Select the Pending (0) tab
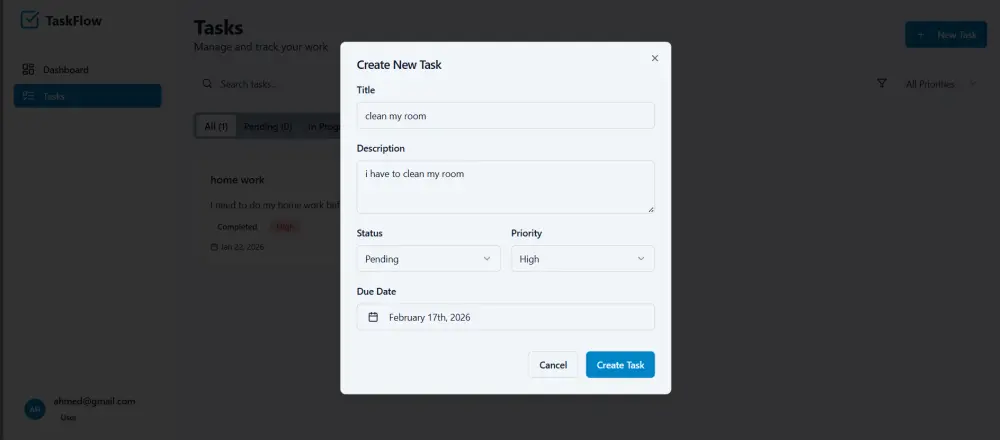Image resolution: width=1000 pixels, height=440 pixels. tap(268, 127)
